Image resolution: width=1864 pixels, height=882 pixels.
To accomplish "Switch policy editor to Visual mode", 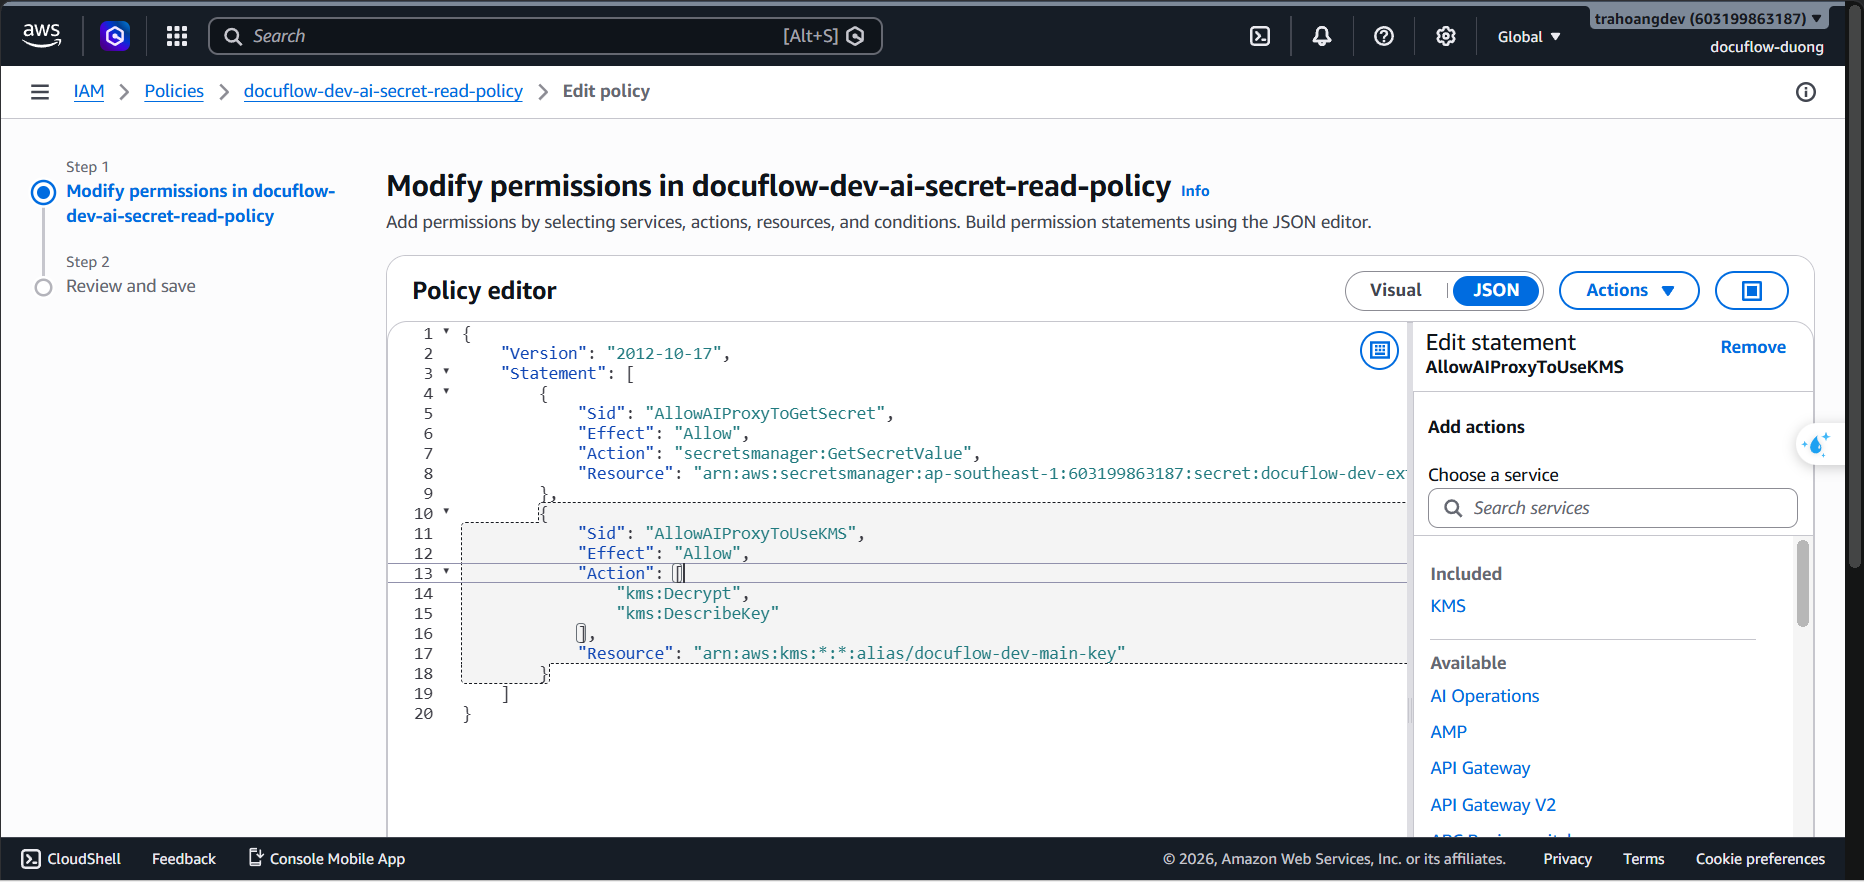I will (1396, 291).
